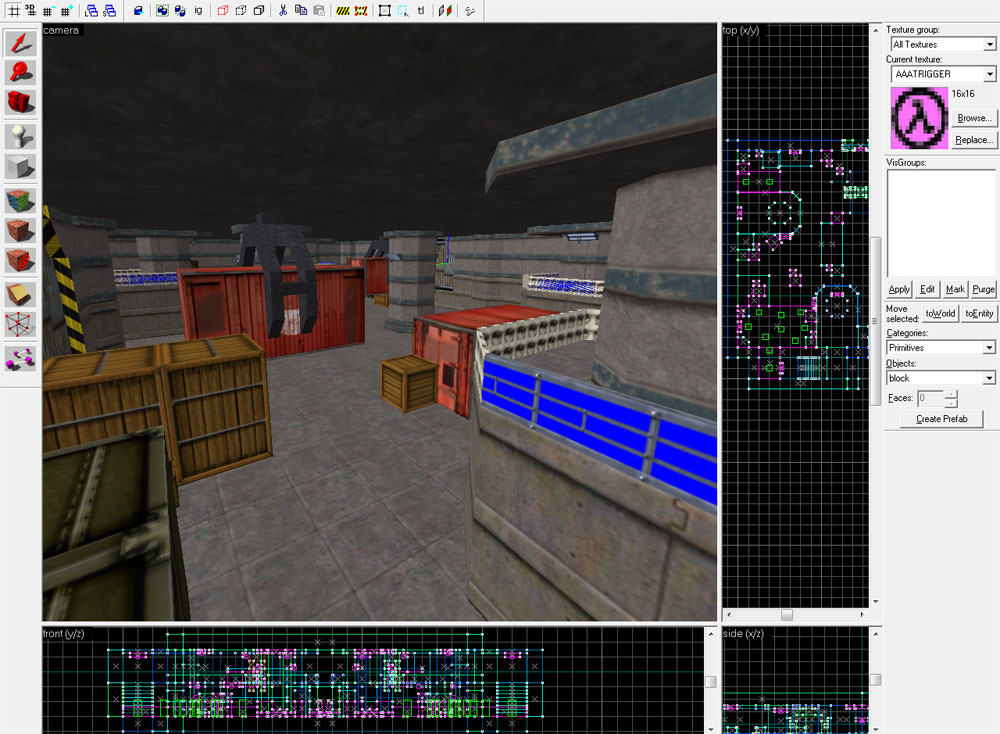Click the VisGroups Apply button
This screenshot has width=1000, height=734.
(x=899, y=290)
